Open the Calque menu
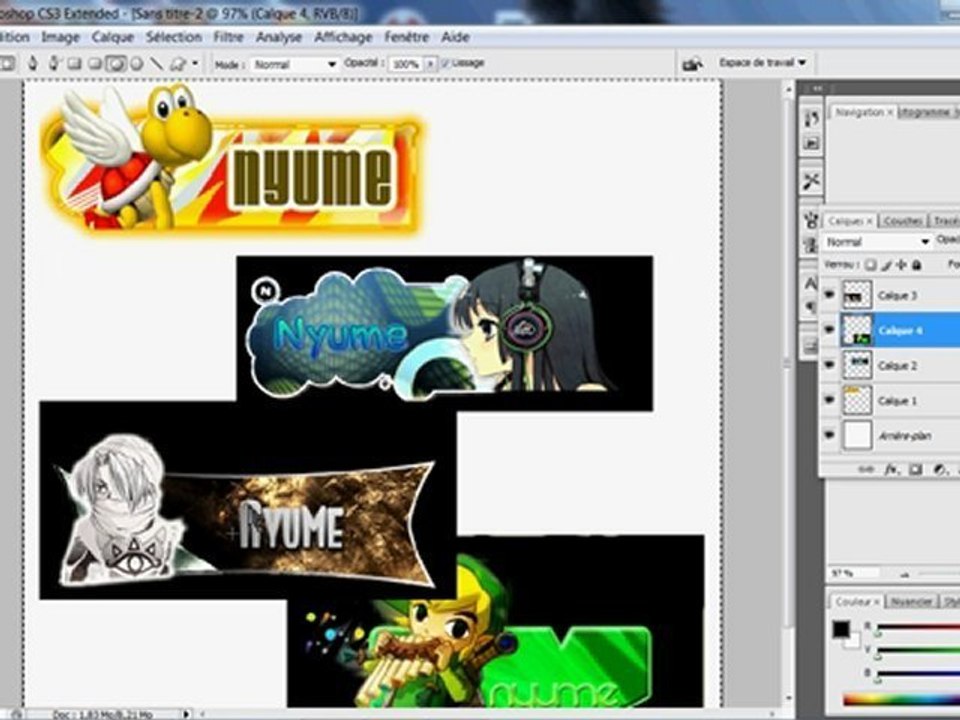 [x=113, y=37]
